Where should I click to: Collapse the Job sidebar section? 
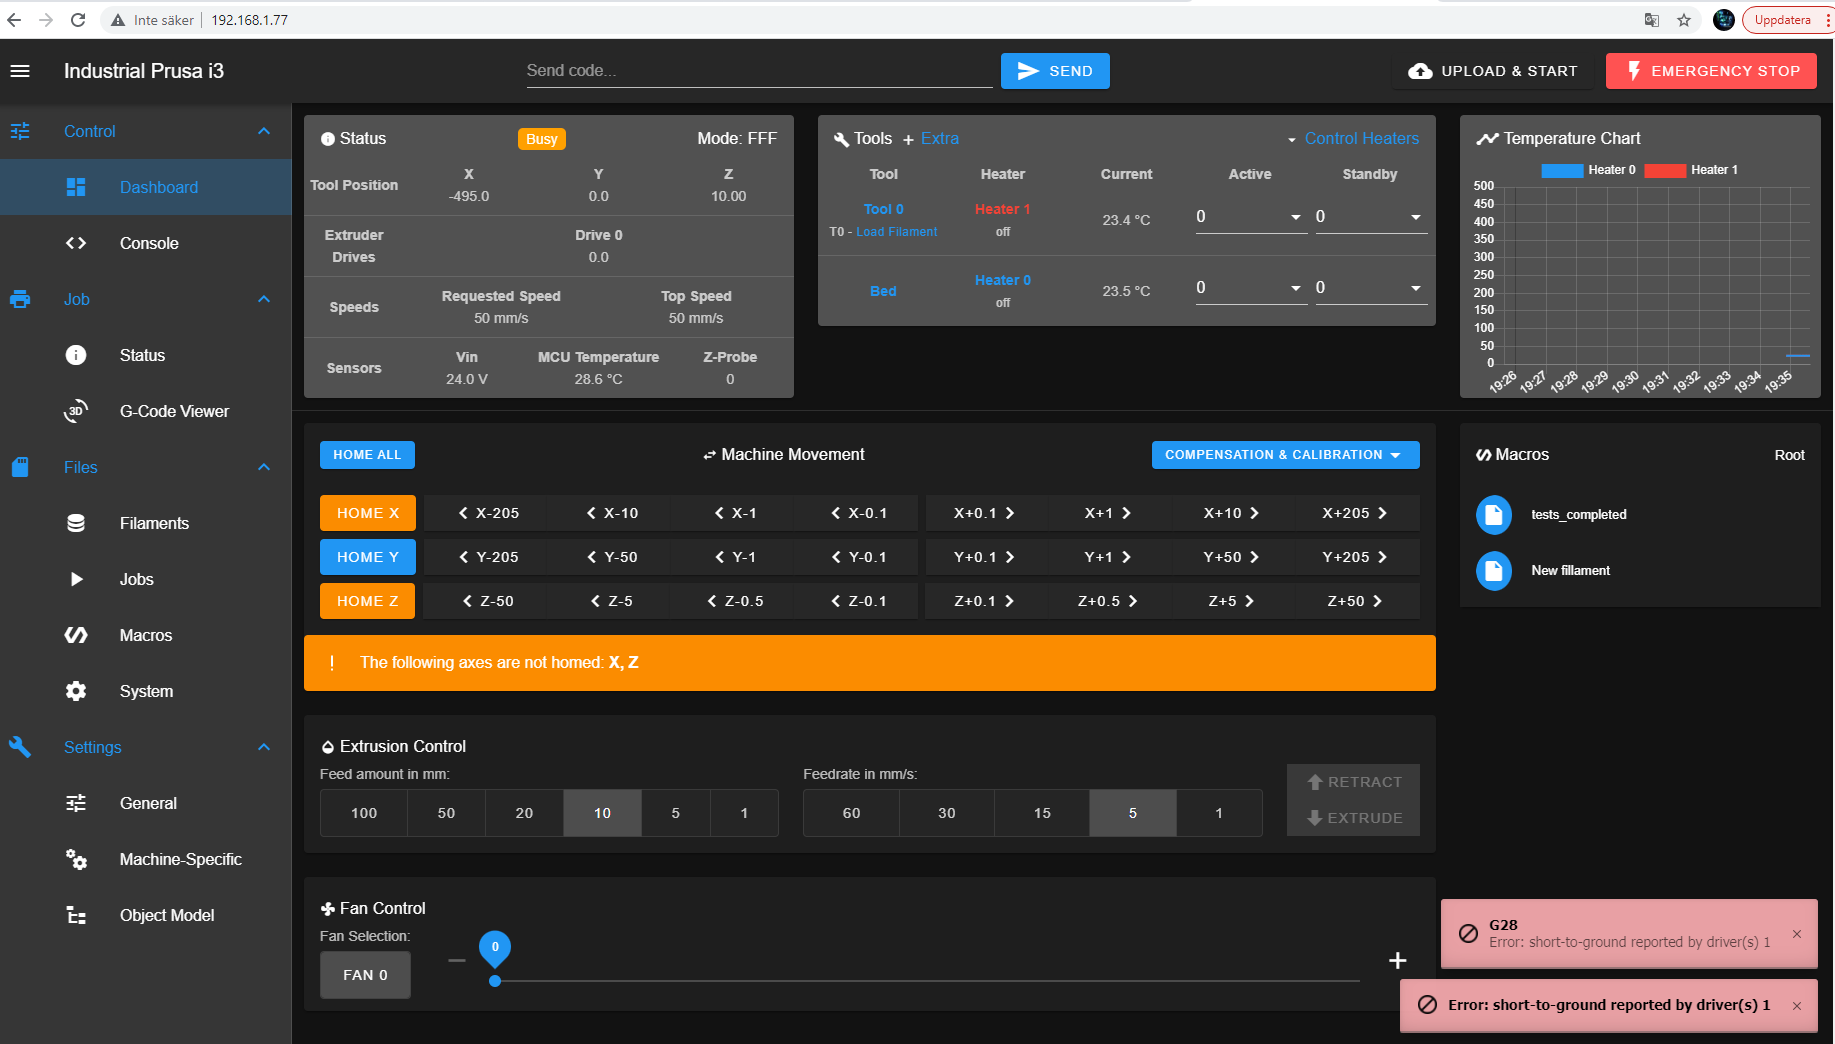264,299
